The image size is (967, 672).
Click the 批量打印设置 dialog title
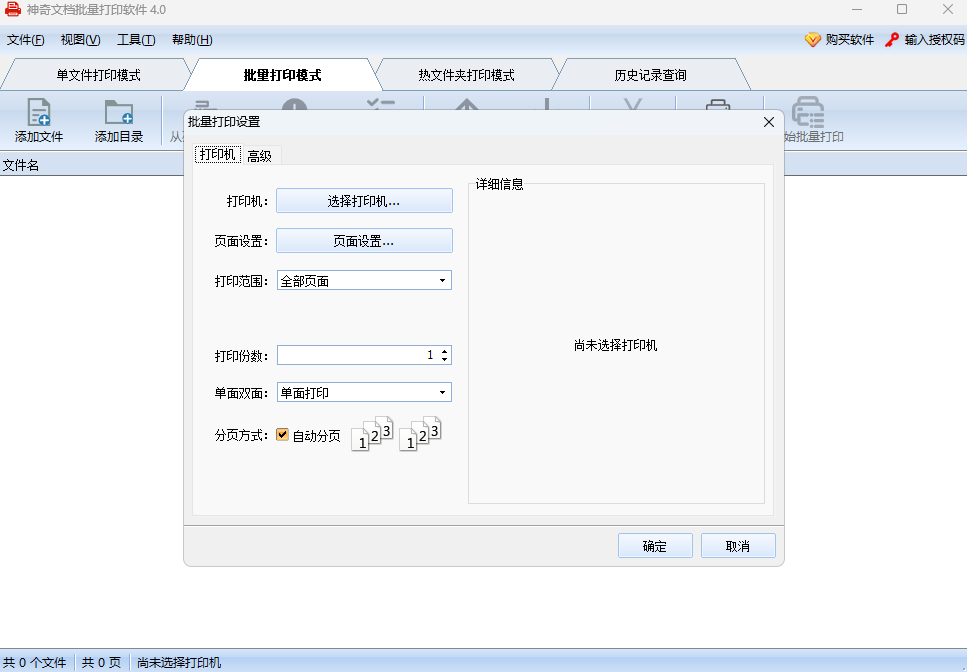(x=224, y=122)
